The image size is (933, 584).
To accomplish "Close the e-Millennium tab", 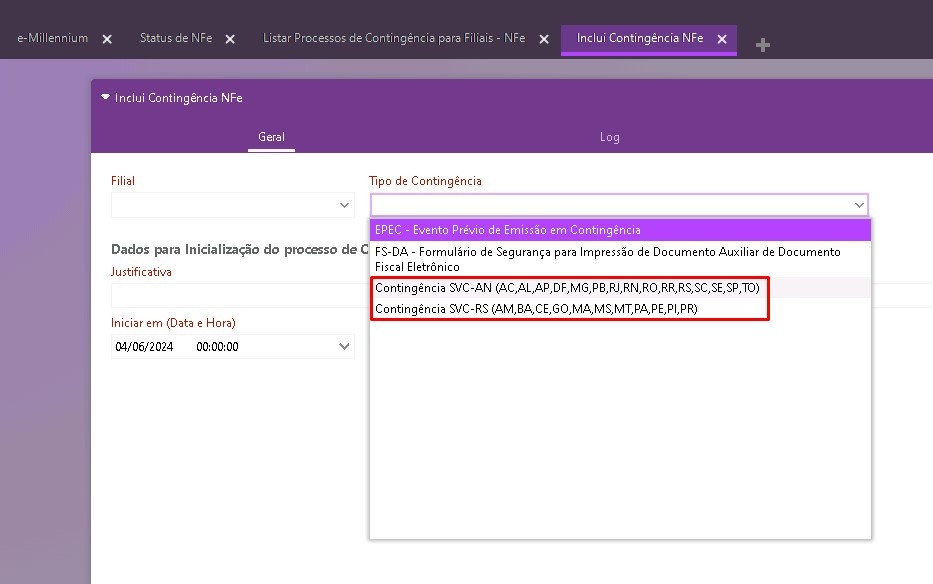I will pos(107,39).
